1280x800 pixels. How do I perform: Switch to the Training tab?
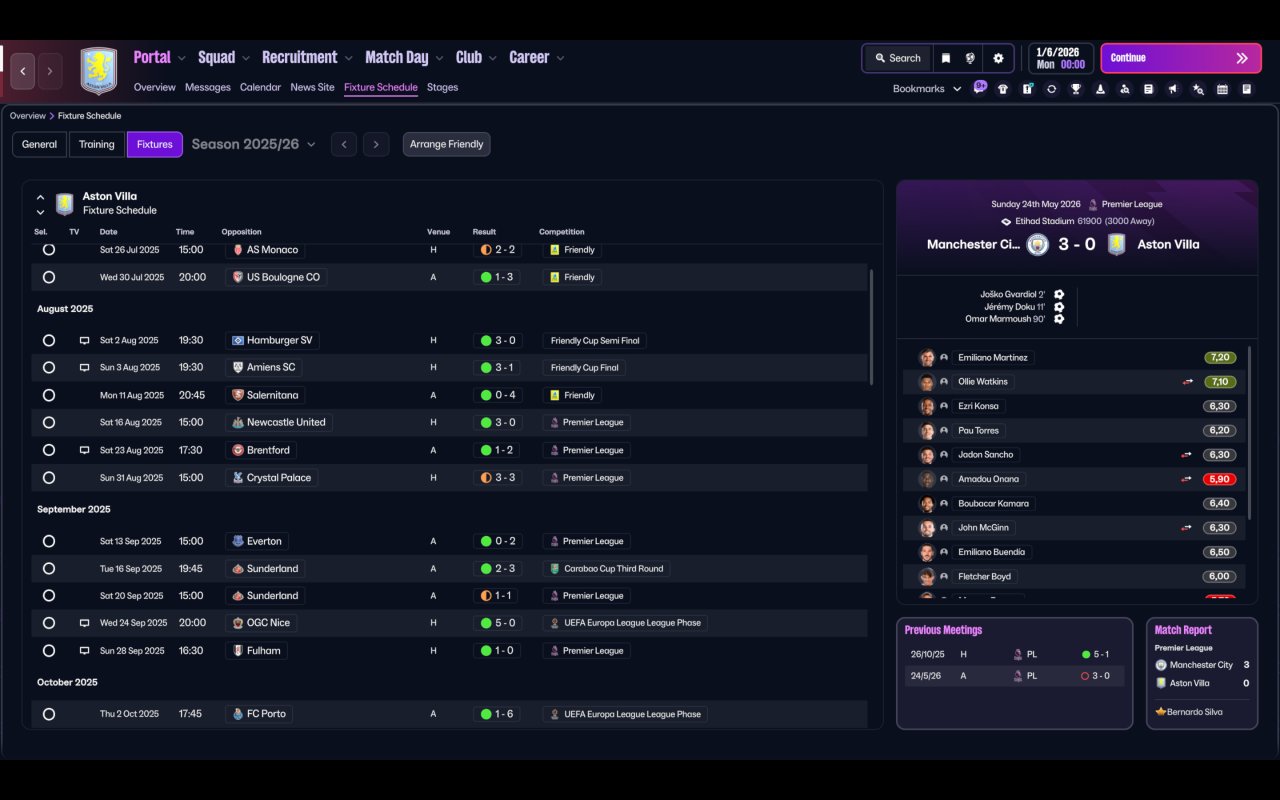pyautogui.click(x=97, y=144)
